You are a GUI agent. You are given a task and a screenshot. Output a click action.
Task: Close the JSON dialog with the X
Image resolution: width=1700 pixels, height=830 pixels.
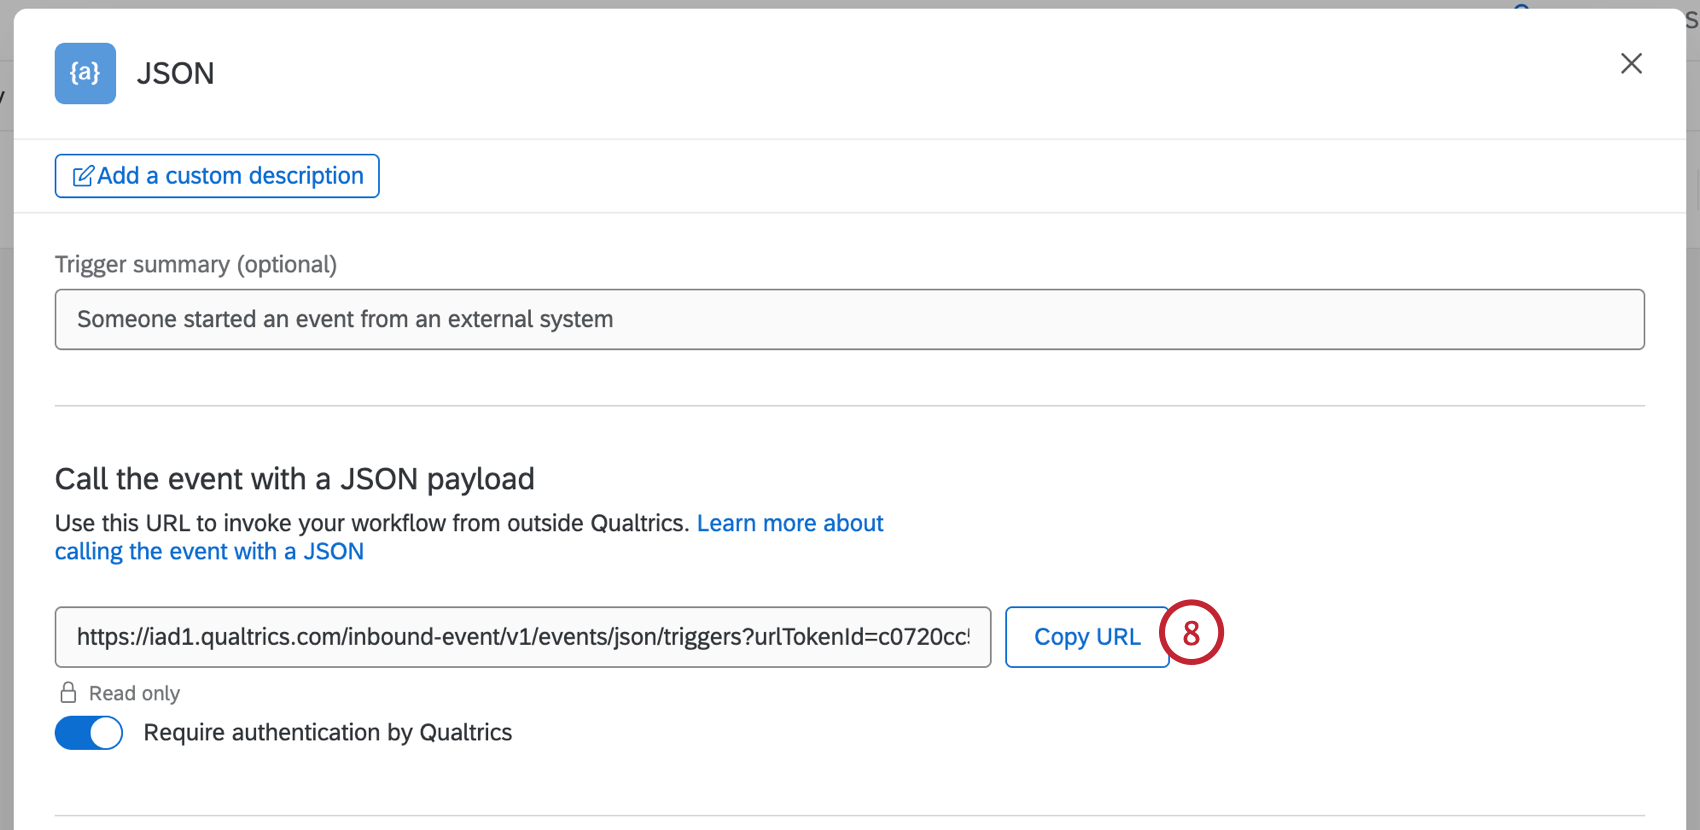pyautogui.click(x=1631, y=64)
